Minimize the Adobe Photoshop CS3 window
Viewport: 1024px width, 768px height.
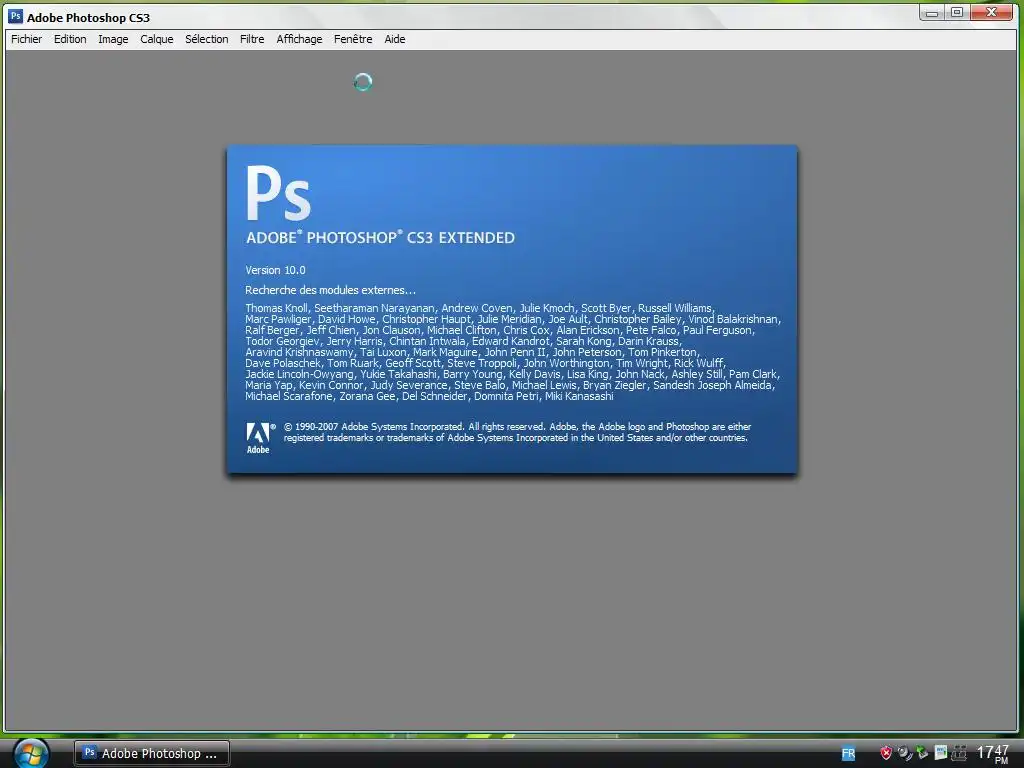[932, 12]
